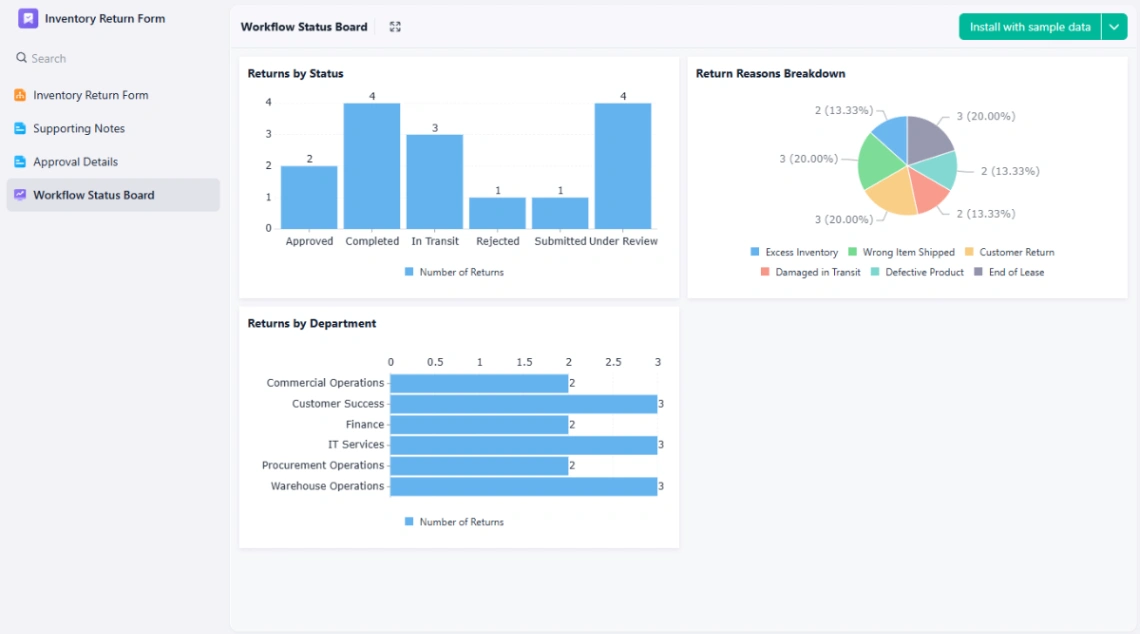Screen dimensions: 1140x634
Task: Select Workflow Status Board in sidebar
Action: (x=113, y=195)
